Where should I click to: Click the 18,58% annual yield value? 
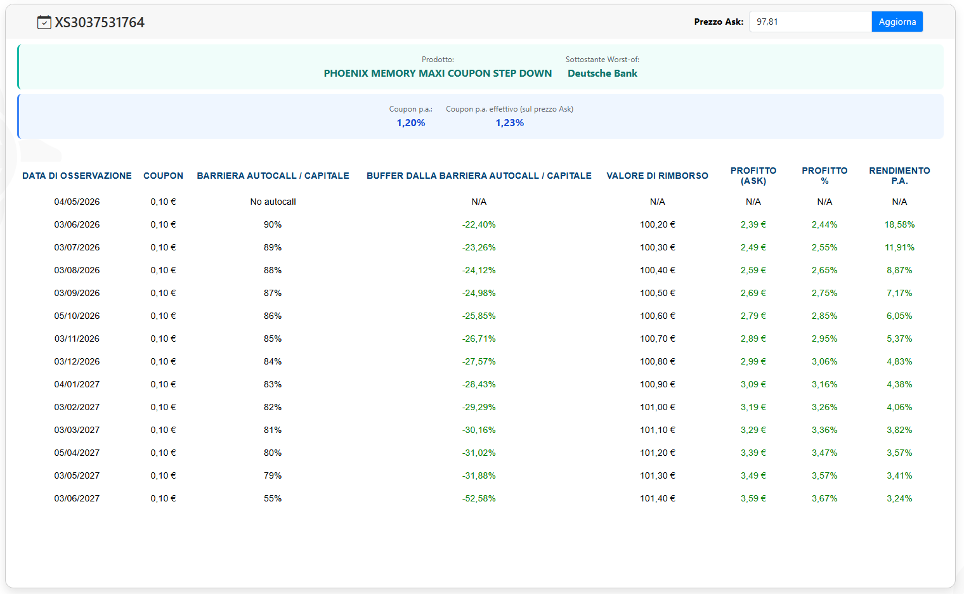[899, 225]
